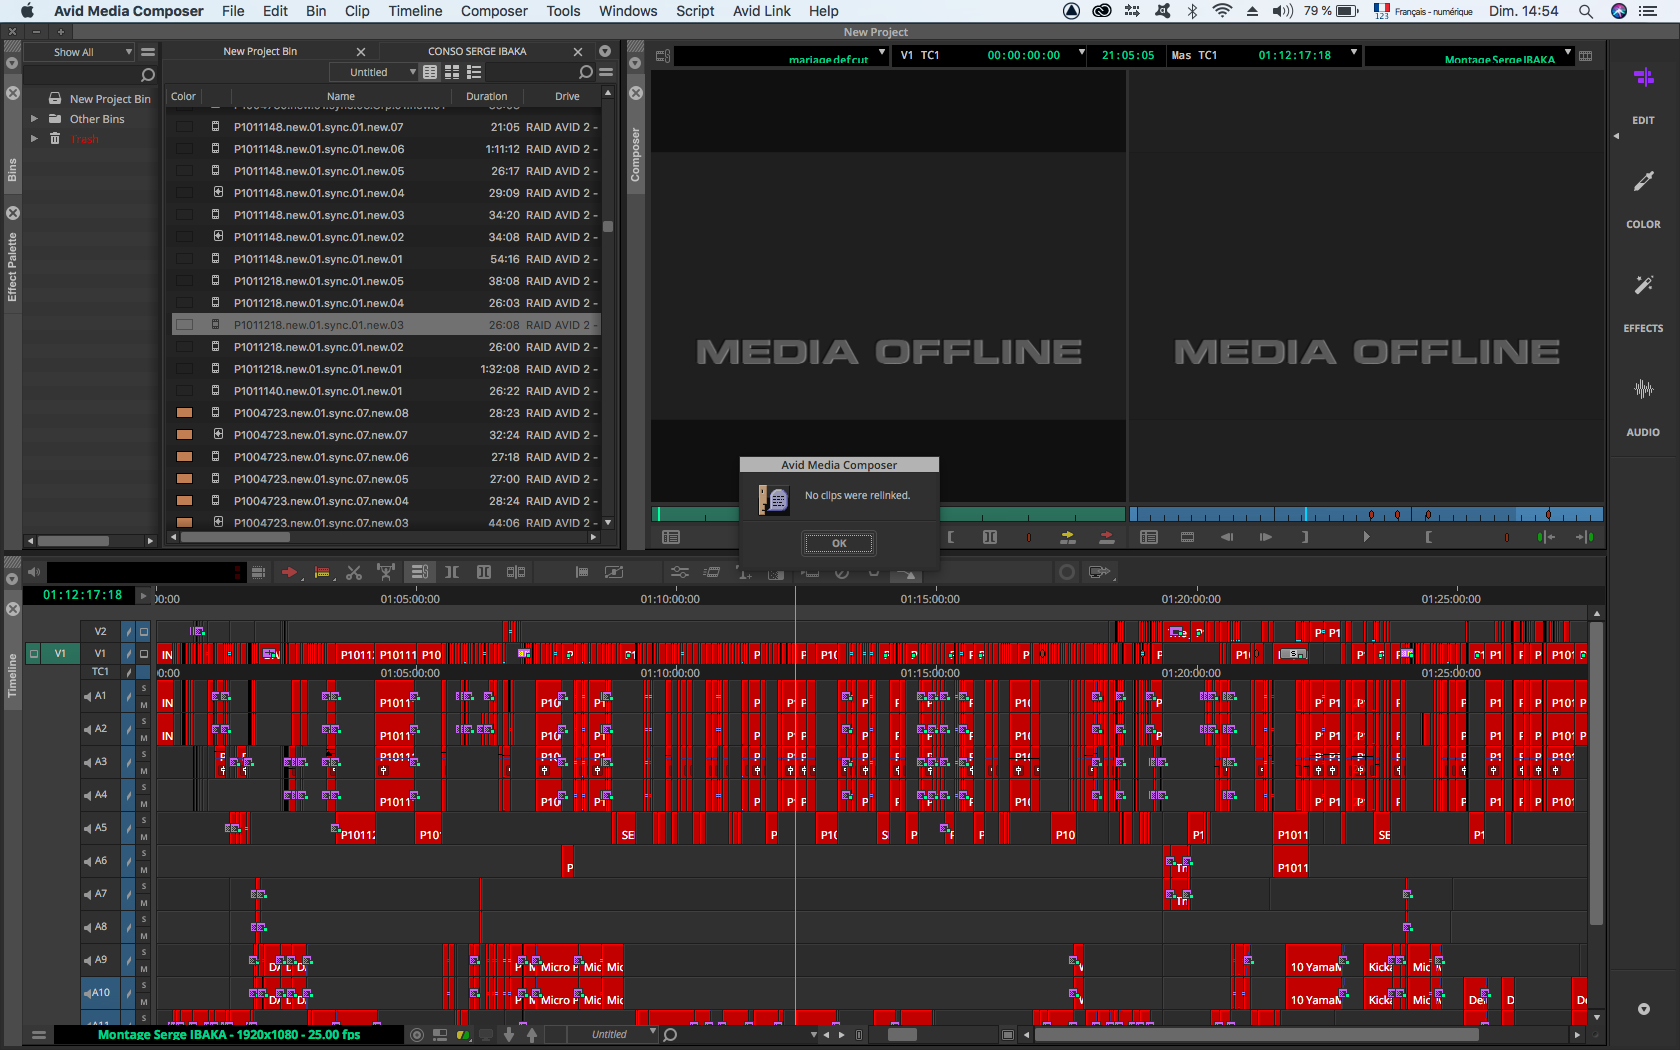Screen dimensions: 1680x1050
Task: Switch to the New Project Bin tab
Action: 260,51
